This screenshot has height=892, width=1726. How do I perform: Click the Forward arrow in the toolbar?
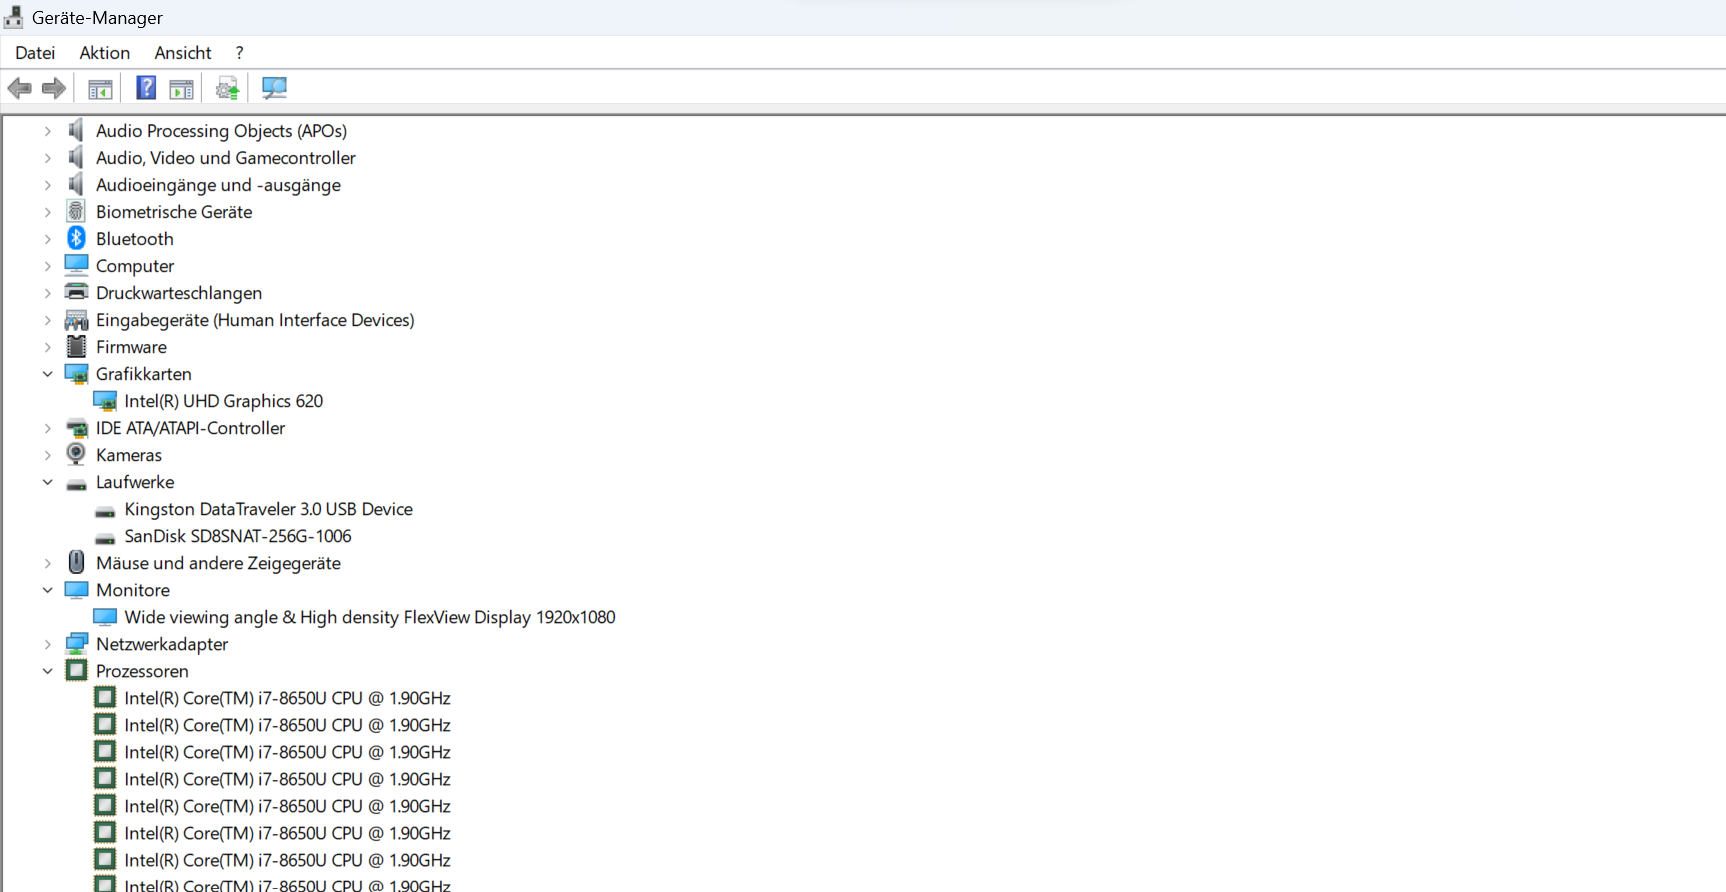pyautogui.click(x=54, y=88)
